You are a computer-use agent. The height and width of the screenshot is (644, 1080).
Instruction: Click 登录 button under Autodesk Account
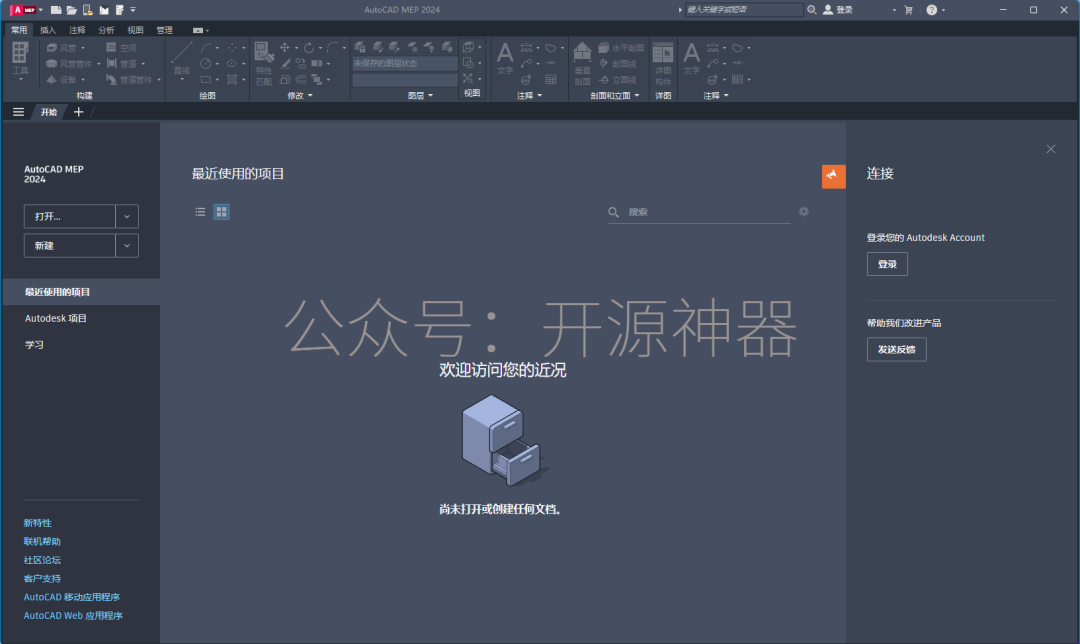point(887,264)
